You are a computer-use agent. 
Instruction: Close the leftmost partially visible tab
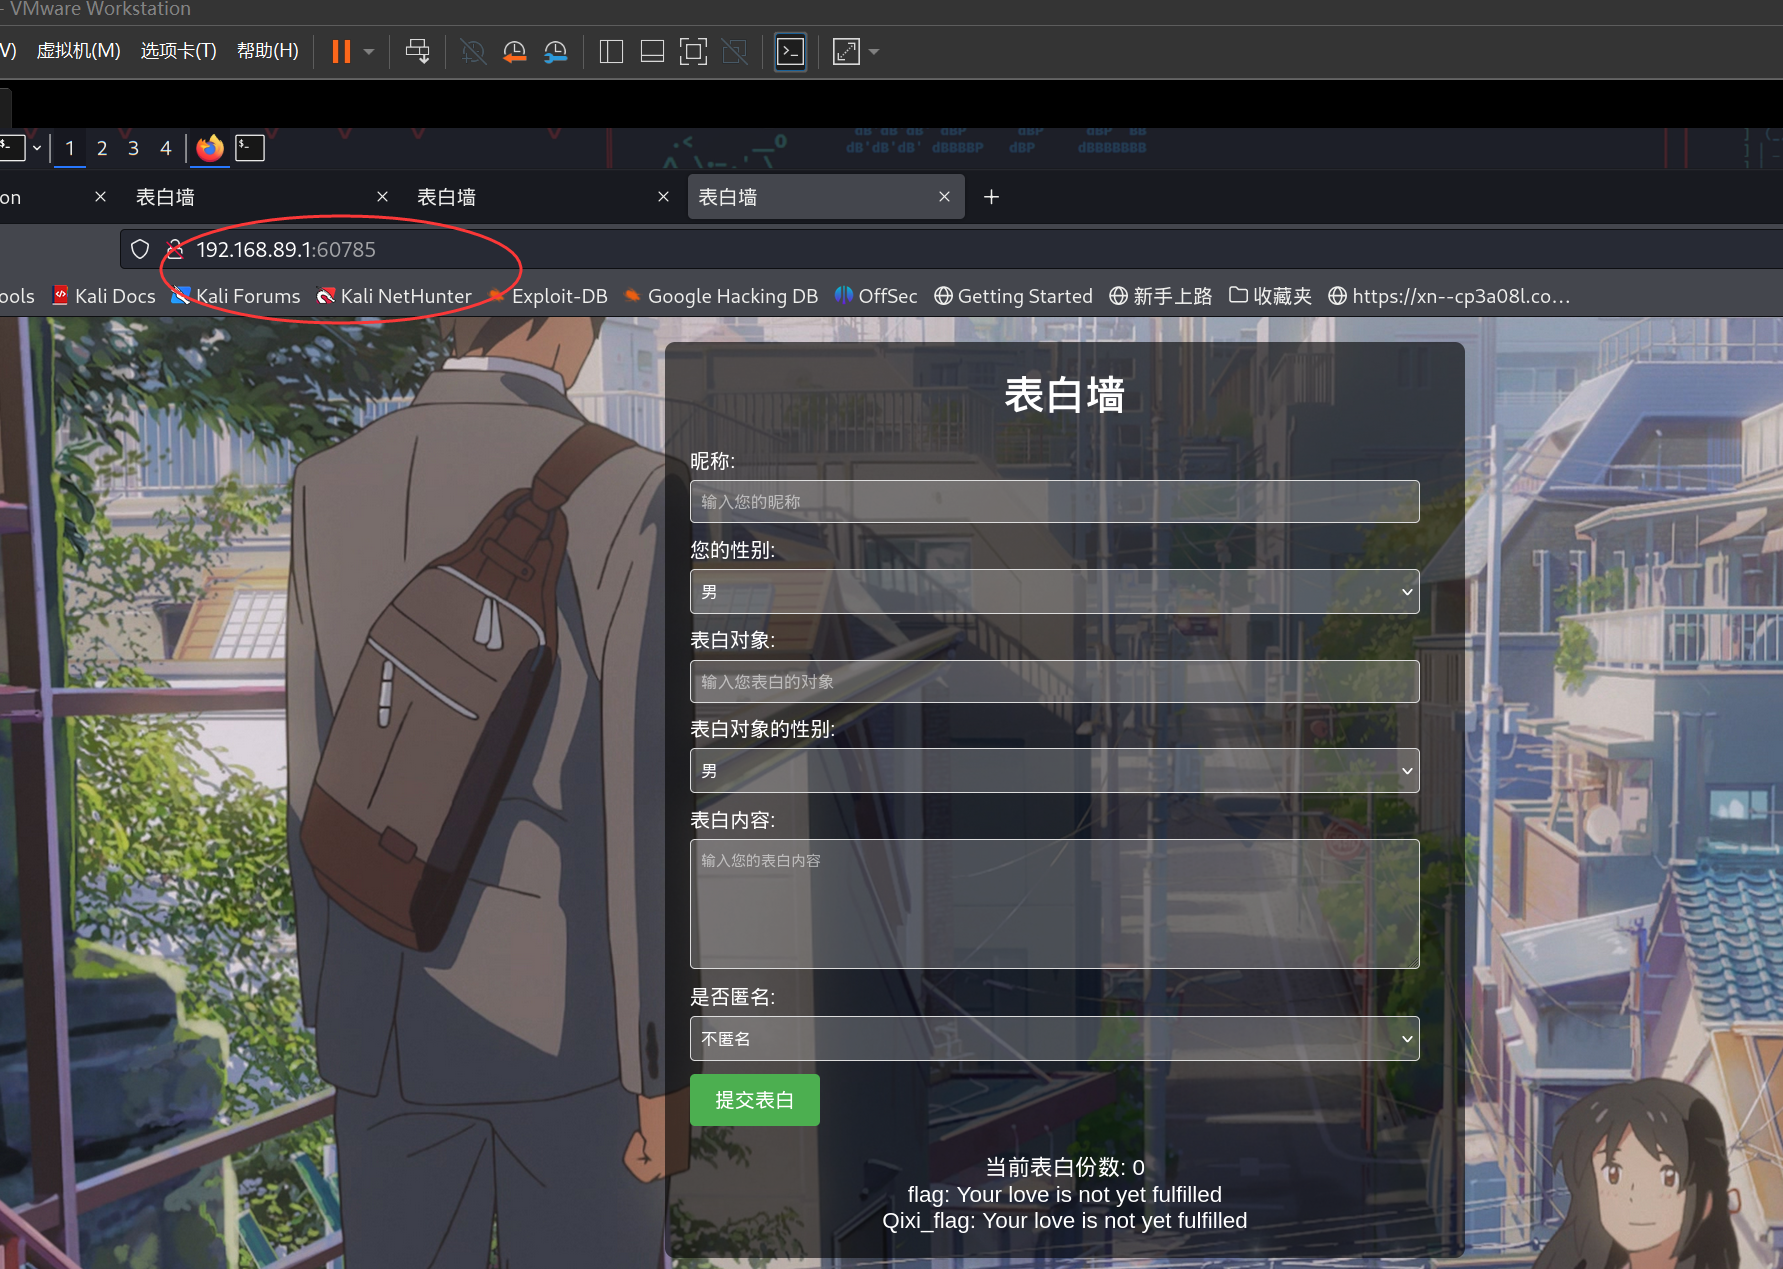[100, 197]
